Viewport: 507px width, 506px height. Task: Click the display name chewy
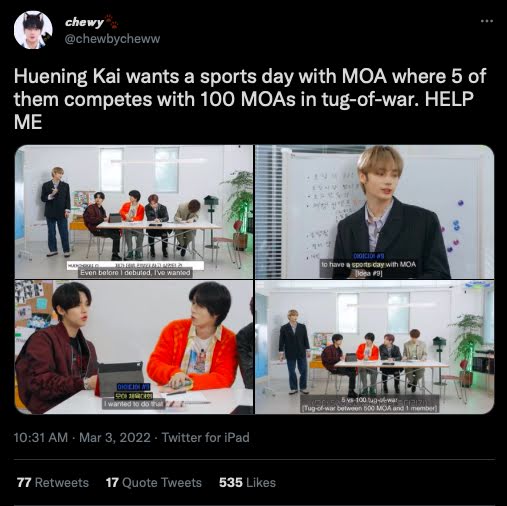click(x=84, y=22)
